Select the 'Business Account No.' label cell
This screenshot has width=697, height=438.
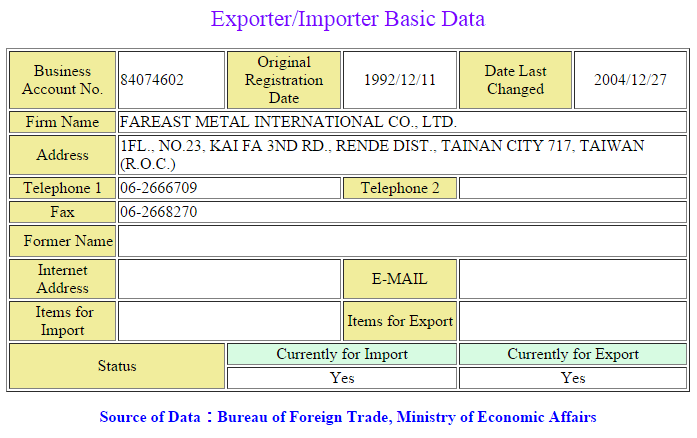pos(63,80)
